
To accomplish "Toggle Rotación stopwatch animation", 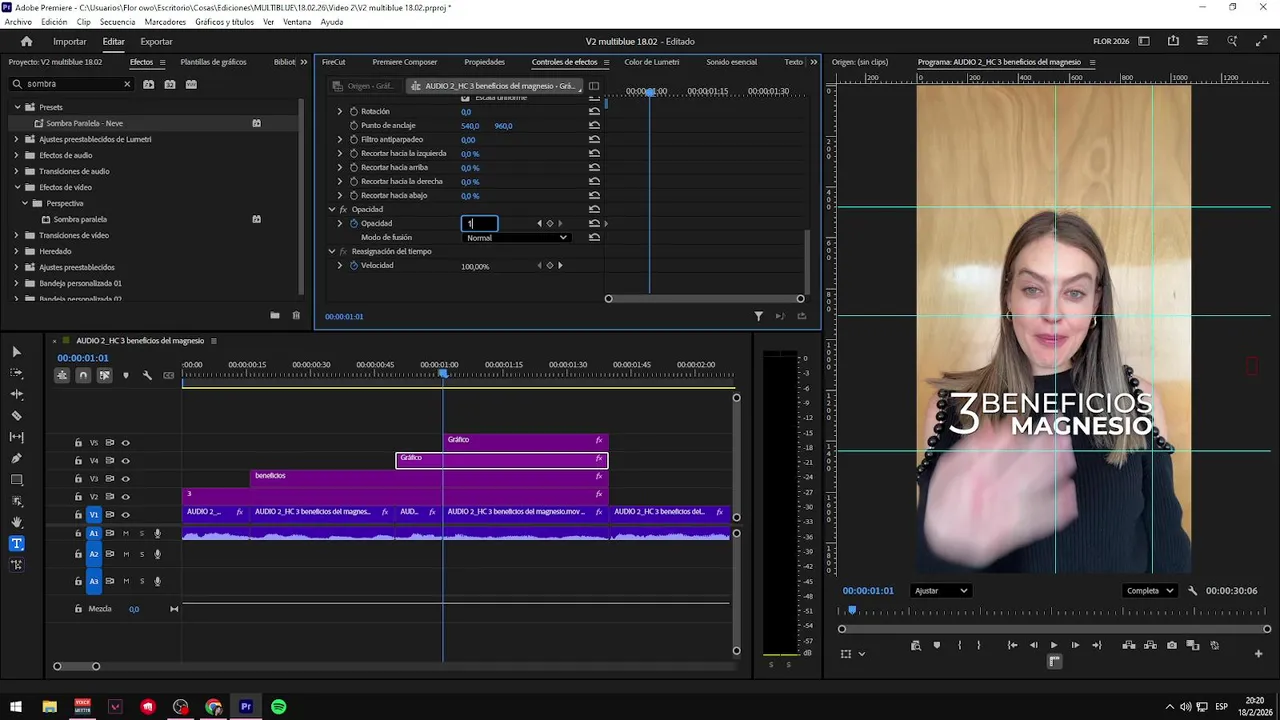I will pyautogui.click(x=353, y=111).
